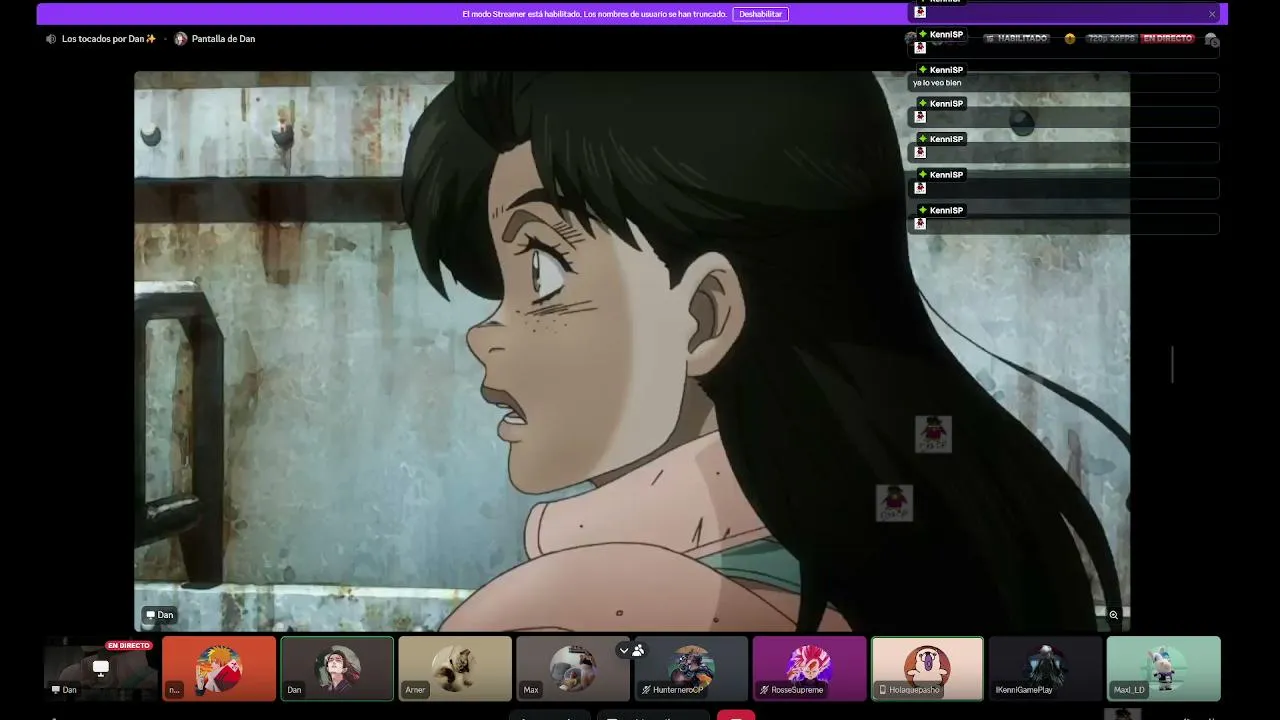This screenshot has width=1280, height=720.
Task: Select Max's participant tile
Action: [573, 668]
